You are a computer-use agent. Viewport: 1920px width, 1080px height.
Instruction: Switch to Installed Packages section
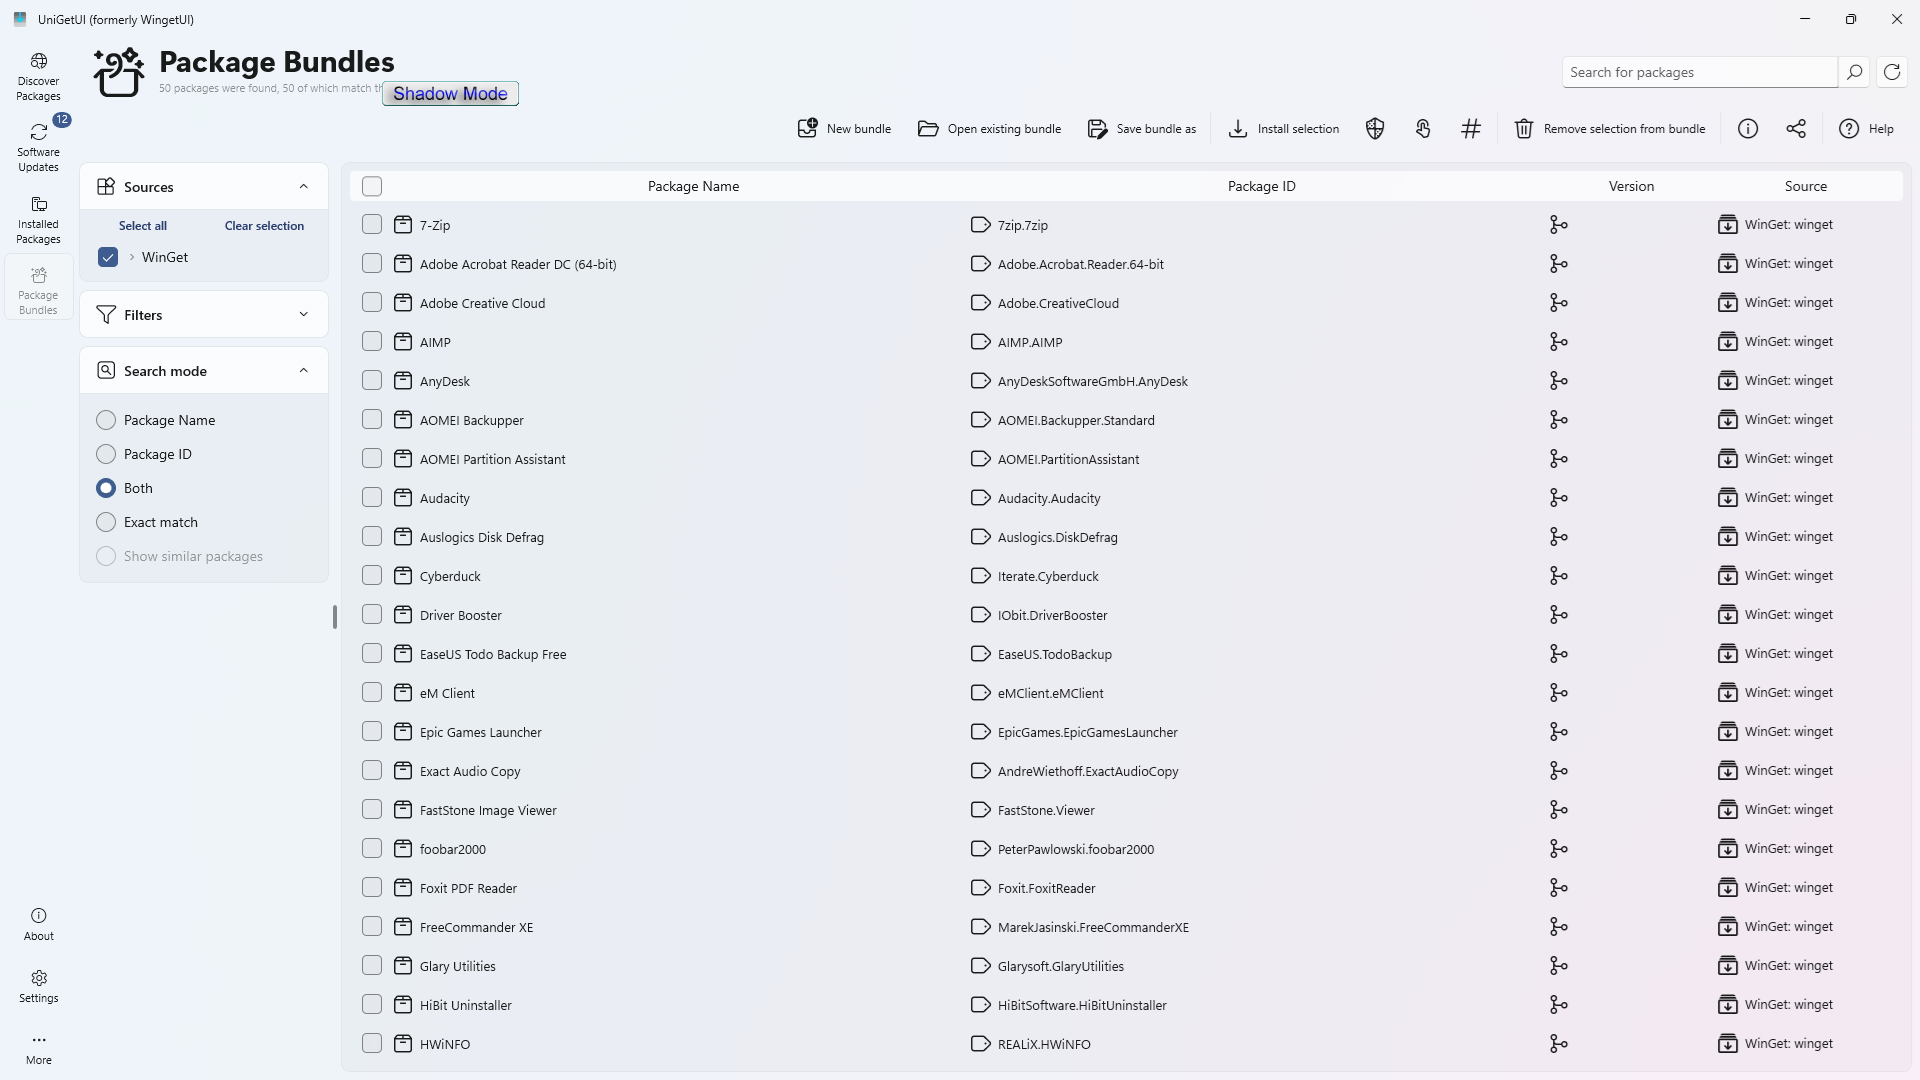point(39,219)
